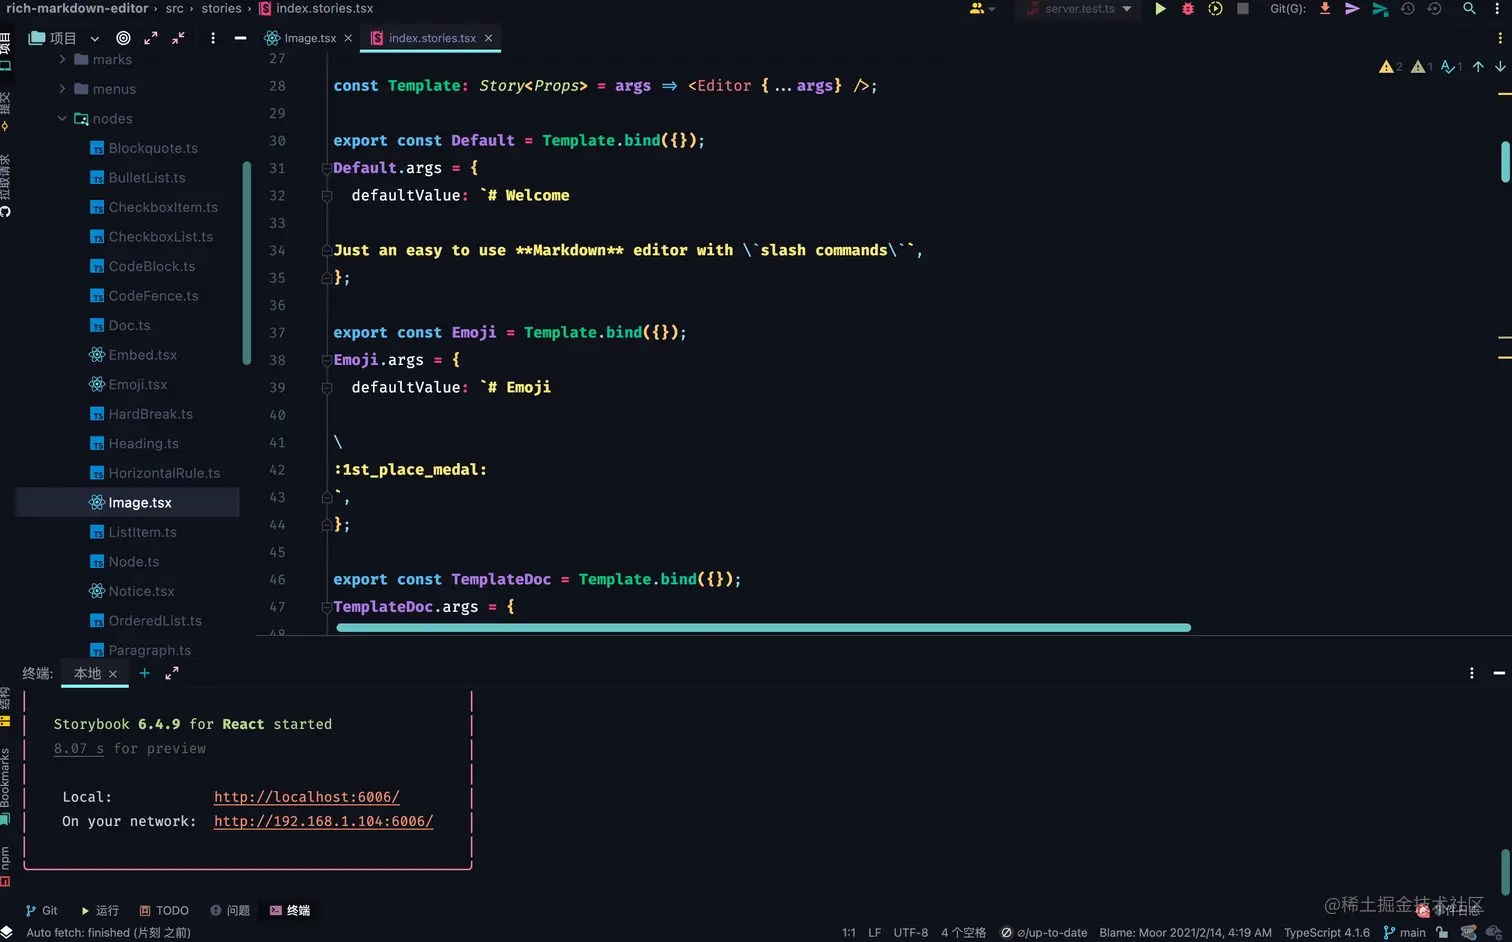The width and height of the screenshot is (1512, 942).
Task: Maximize the terminal panel
Action: coord(172,674)
